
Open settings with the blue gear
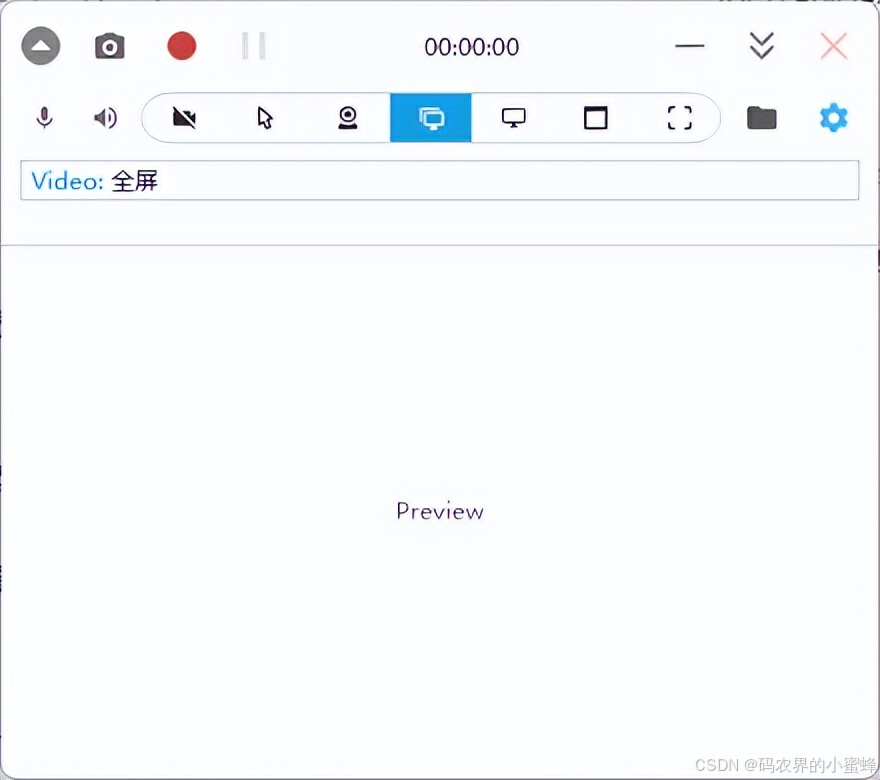(x=833, y=118)
